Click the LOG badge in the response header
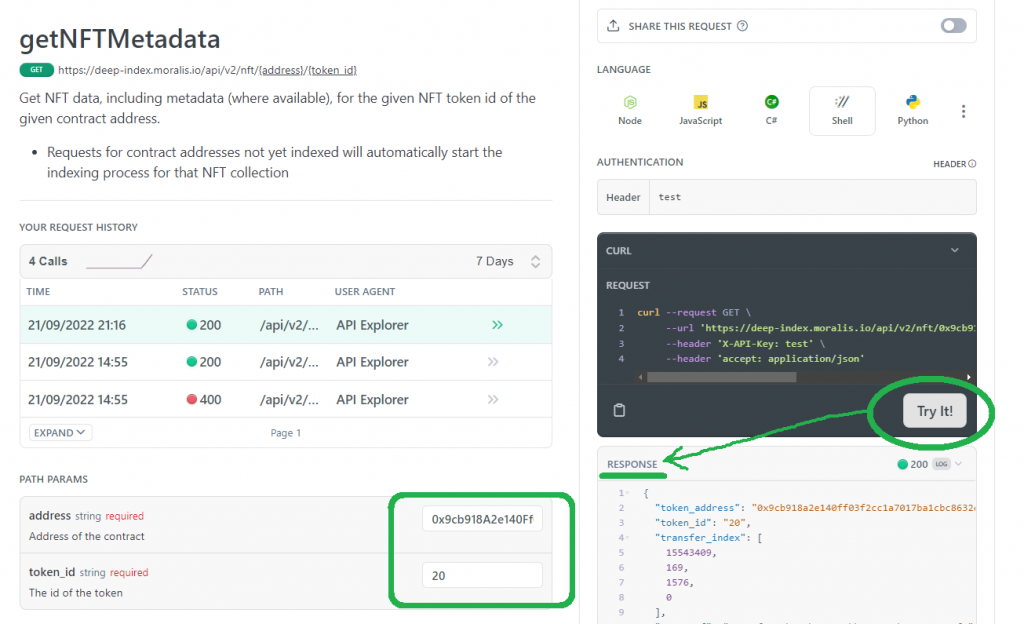 [x=941, y=464]
